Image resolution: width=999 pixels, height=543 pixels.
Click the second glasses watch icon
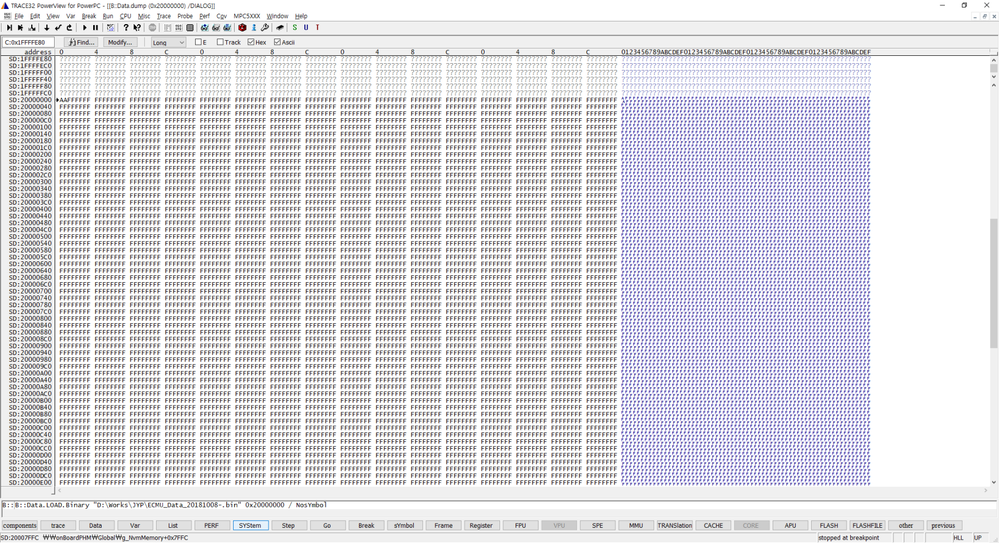(x=216, y=27)
